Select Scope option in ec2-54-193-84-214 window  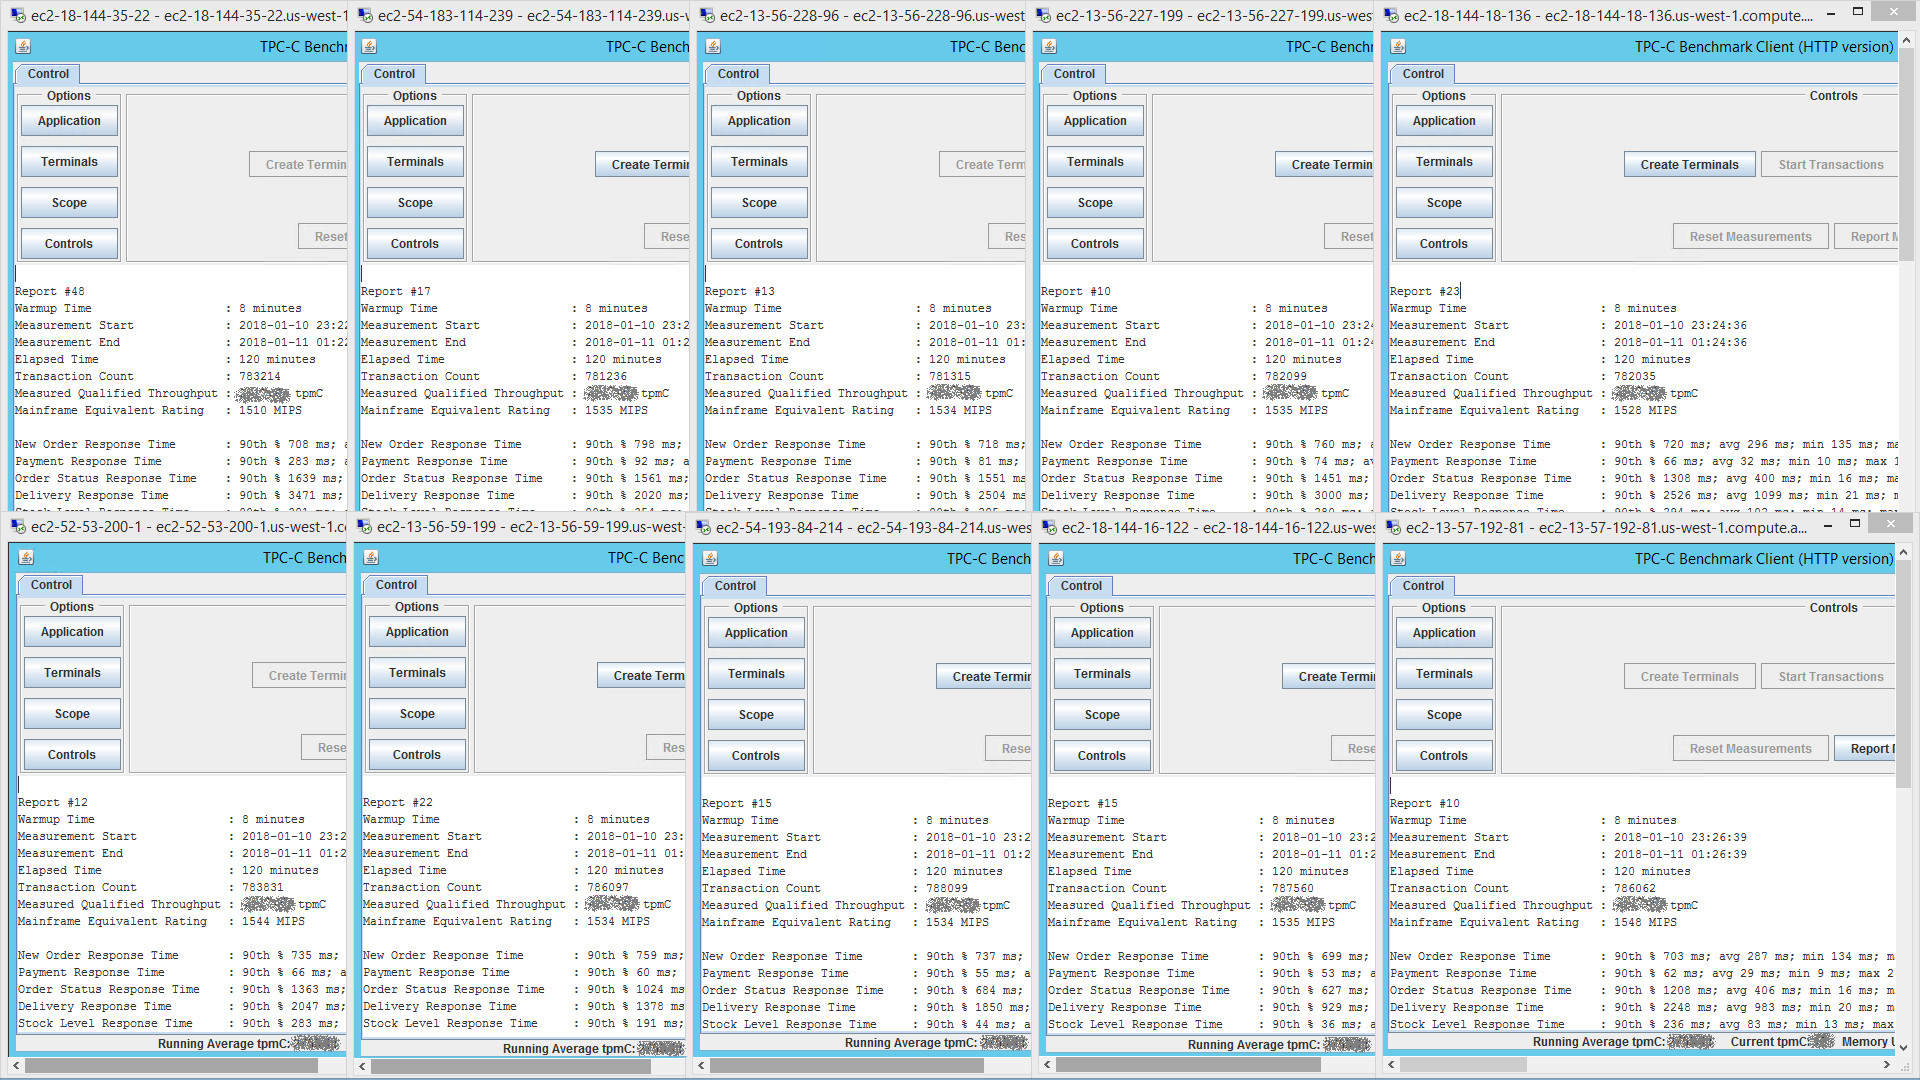pos(756,715)
